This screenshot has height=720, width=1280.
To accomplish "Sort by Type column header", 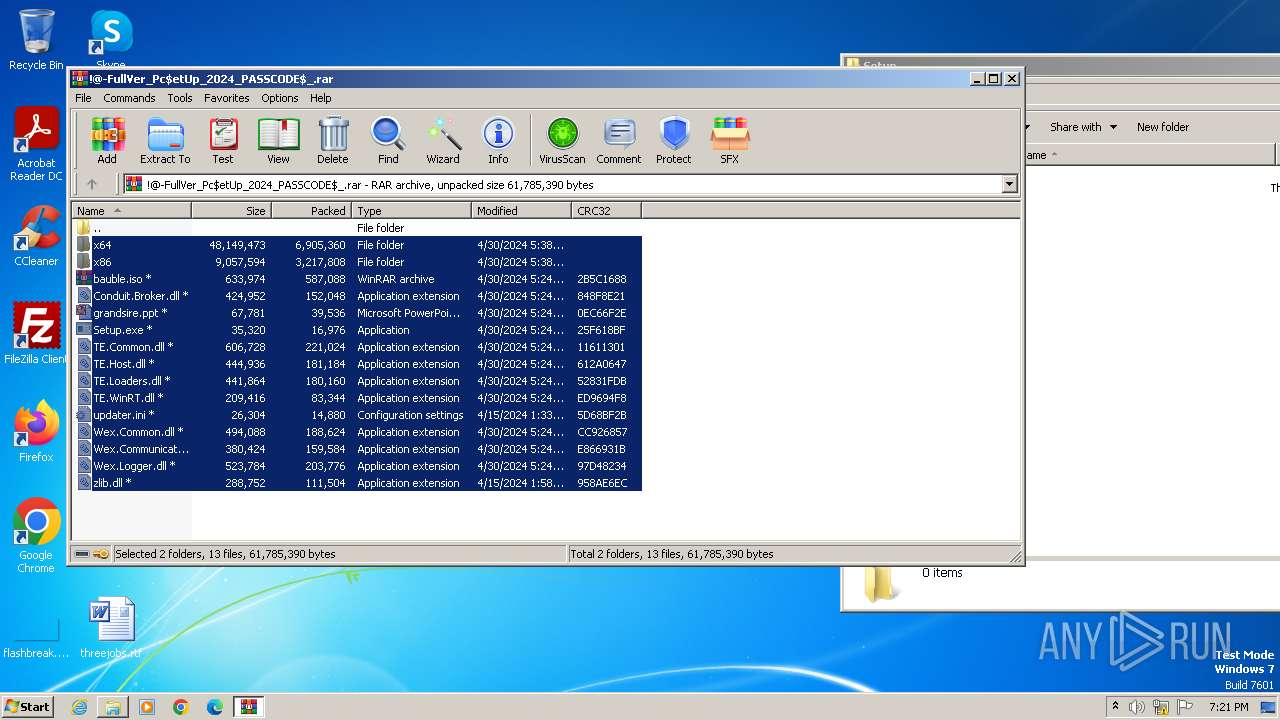I will [412, 210].
